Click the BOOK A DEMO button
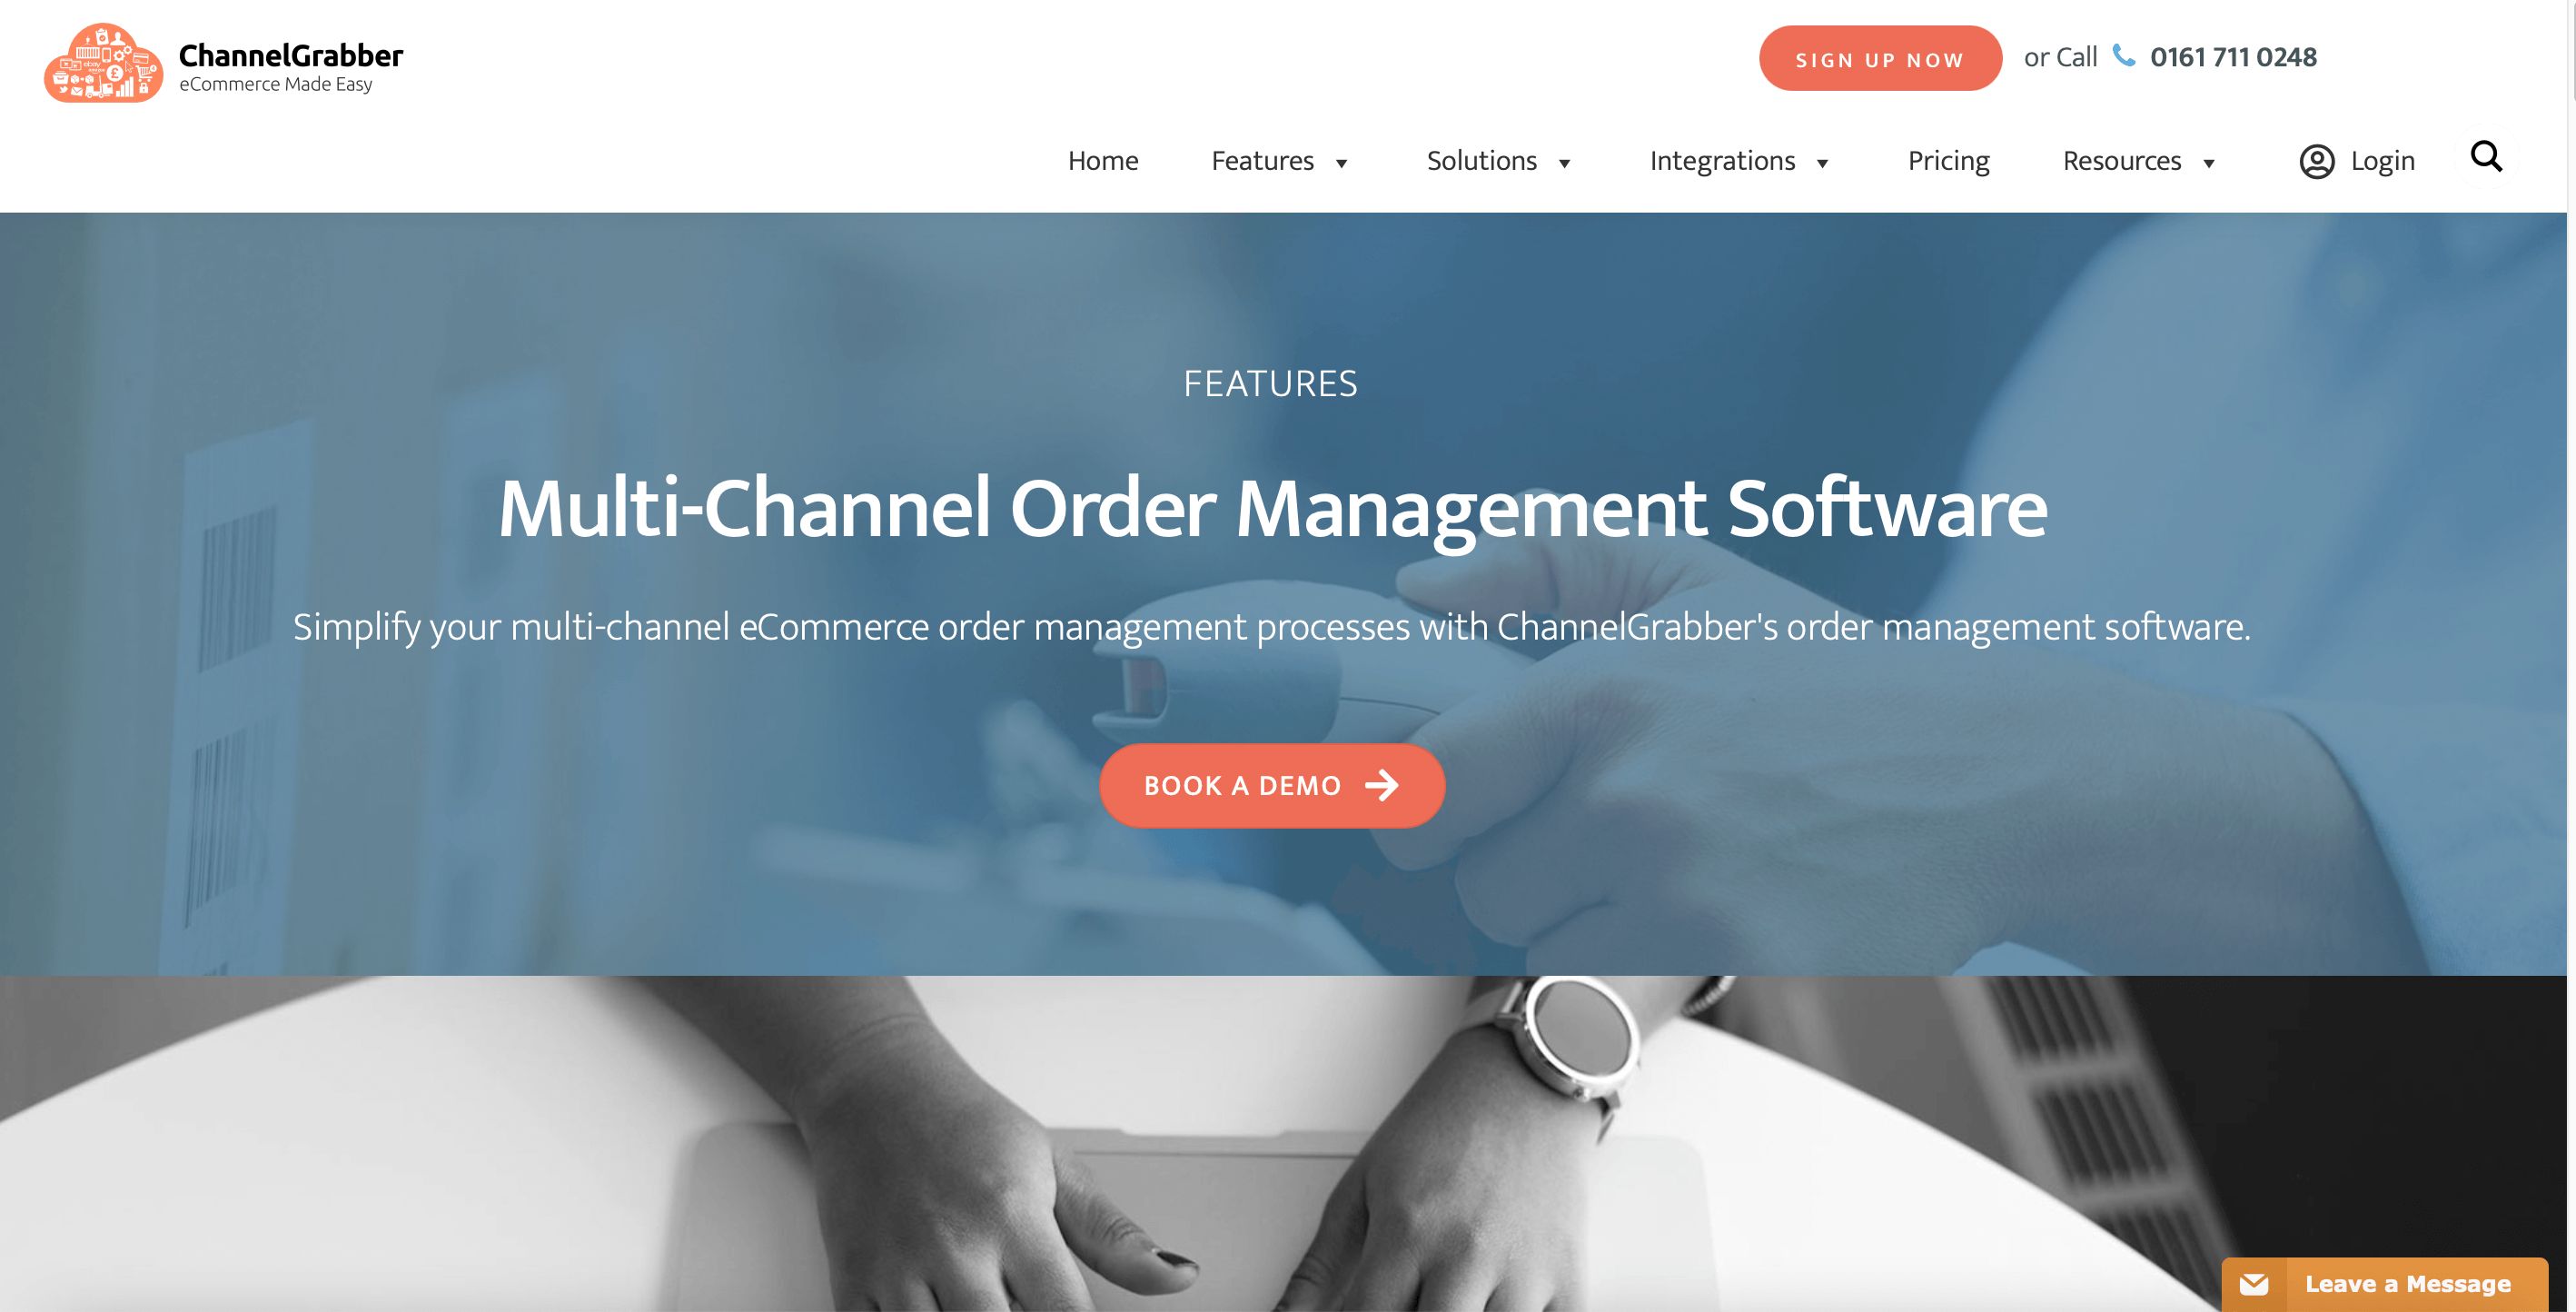The image size is (2576, 1312). coord(1273,785)
